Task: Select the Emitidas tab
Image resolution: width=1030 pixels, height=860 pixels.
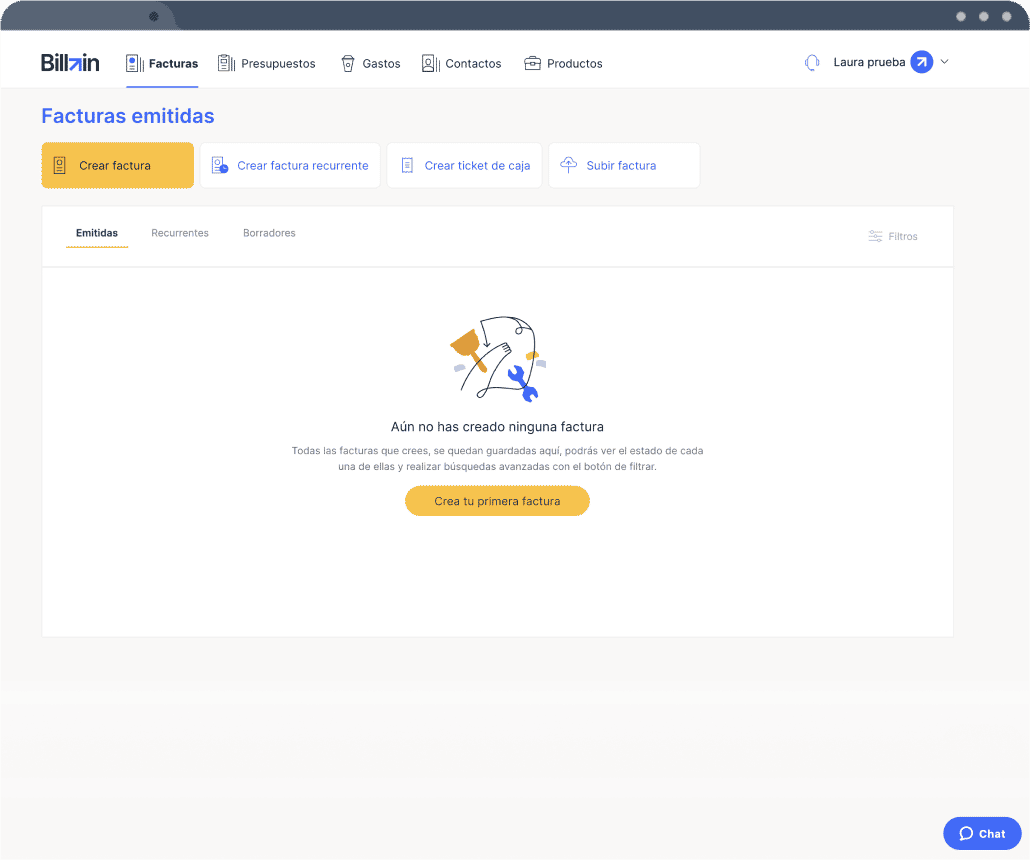Action: click(x=97, y=233)
